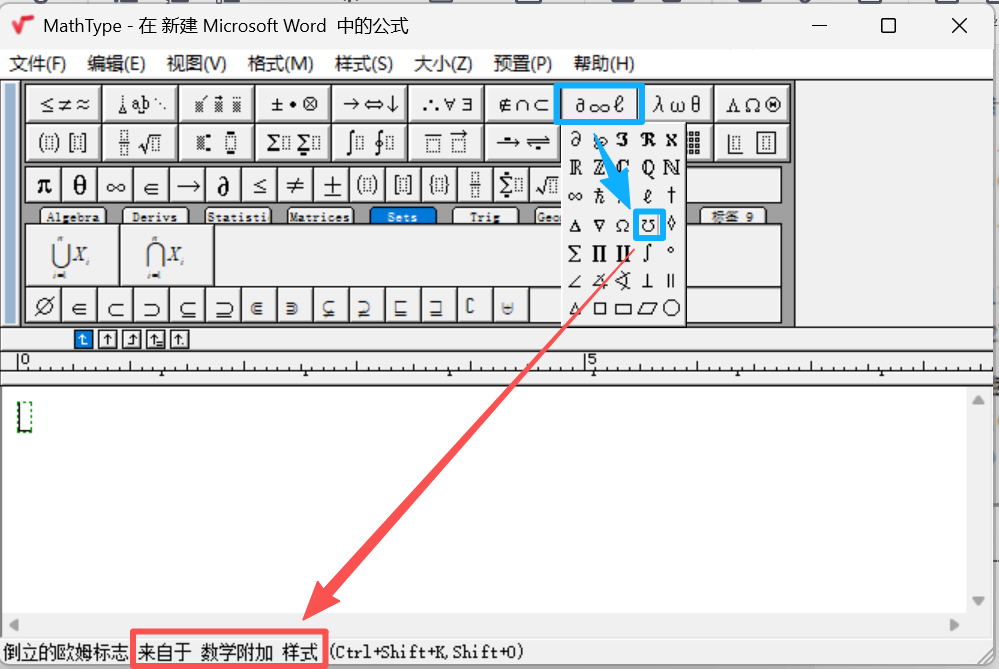Viewport: 999px width, 669px height.
Task: Open the boxes templates palette
Action: point(752,142)
